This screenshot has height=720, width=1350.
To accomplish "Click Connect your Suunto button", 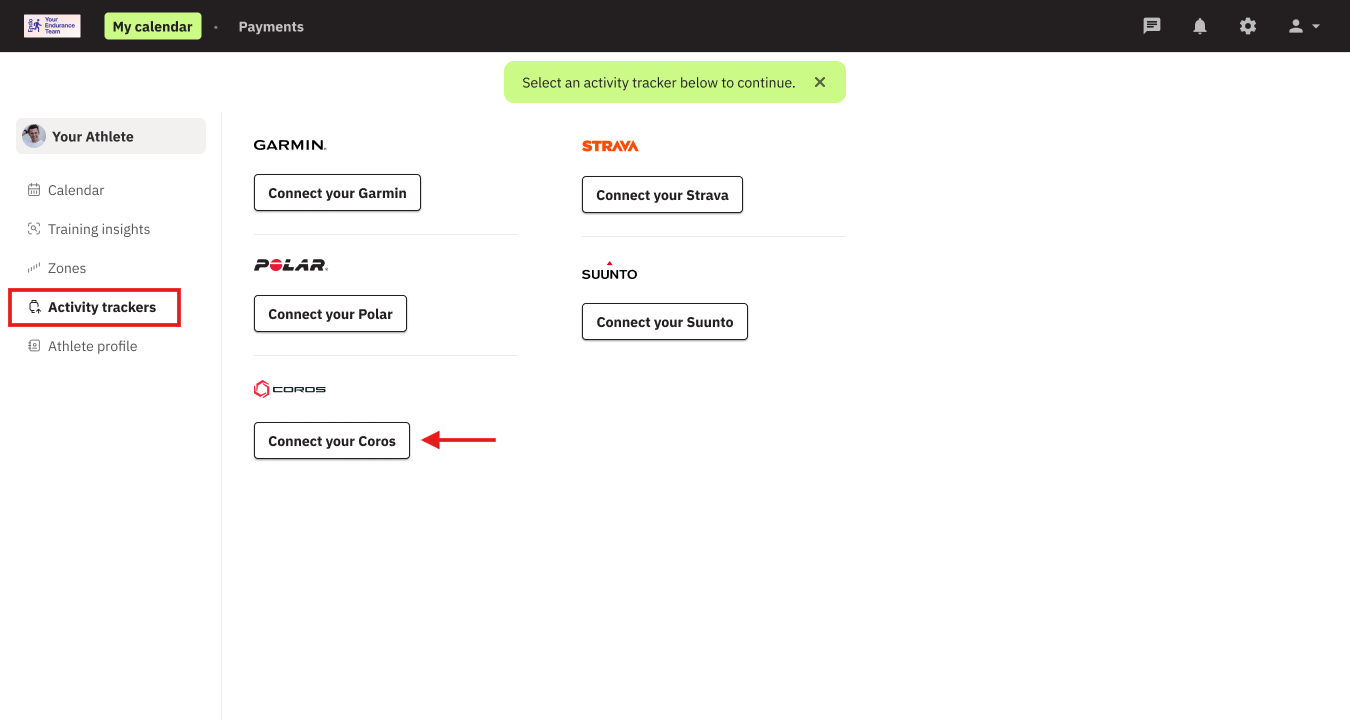I will coord(665,322).
